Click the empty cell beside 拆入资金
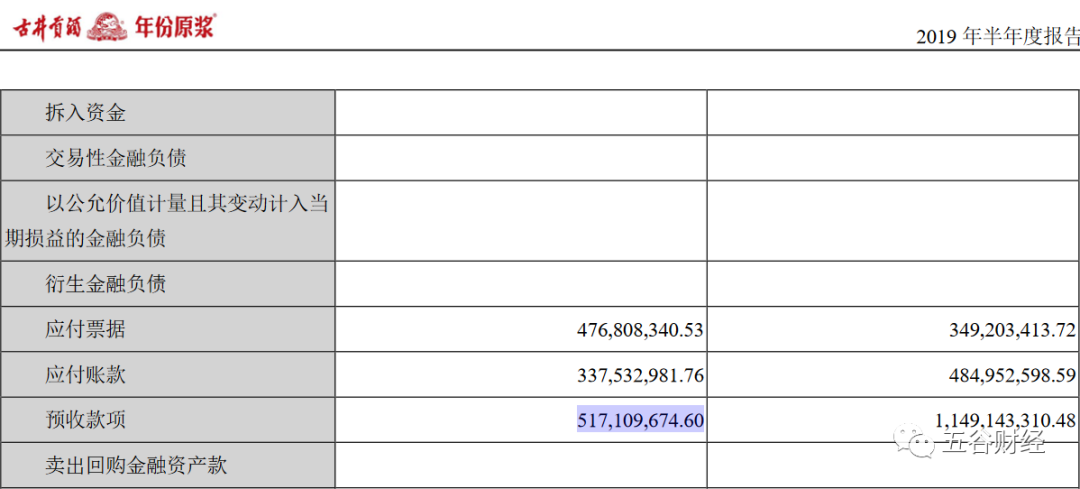The image size is (1080, 489). (x=521, y=112)
